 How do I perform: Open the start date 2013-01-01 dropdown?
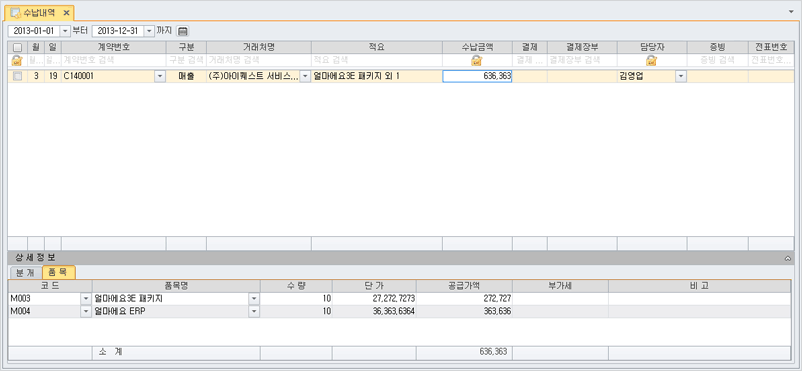[65, 31]
